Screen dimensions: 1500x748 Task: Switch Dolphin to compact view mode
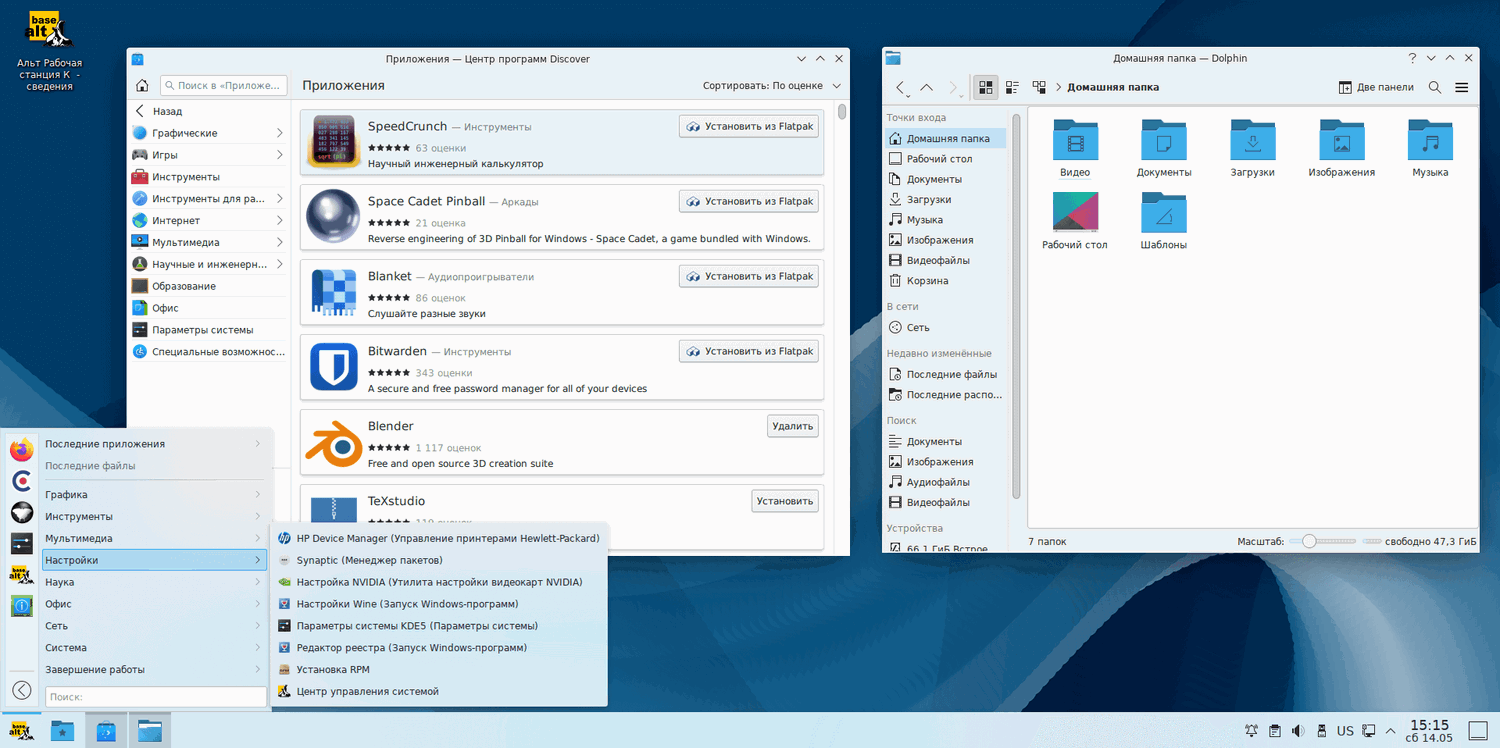click(1012, 87)
